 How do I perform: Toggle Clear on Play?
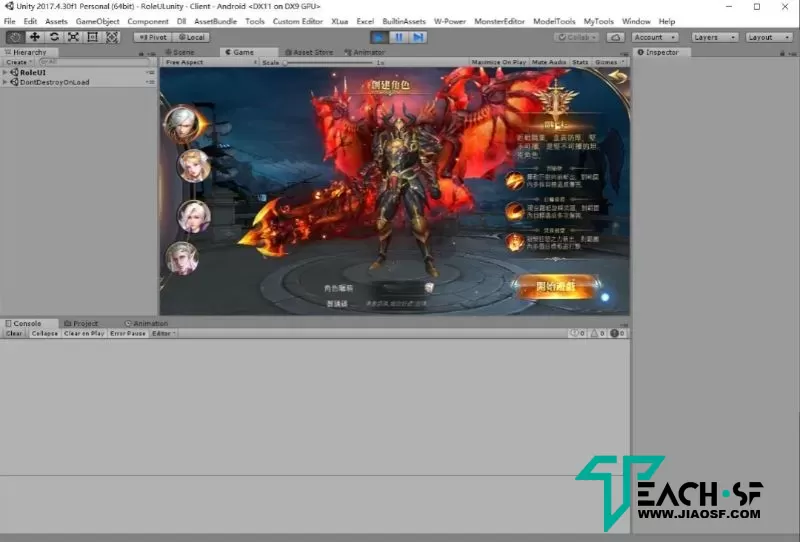tap(84, 333)
